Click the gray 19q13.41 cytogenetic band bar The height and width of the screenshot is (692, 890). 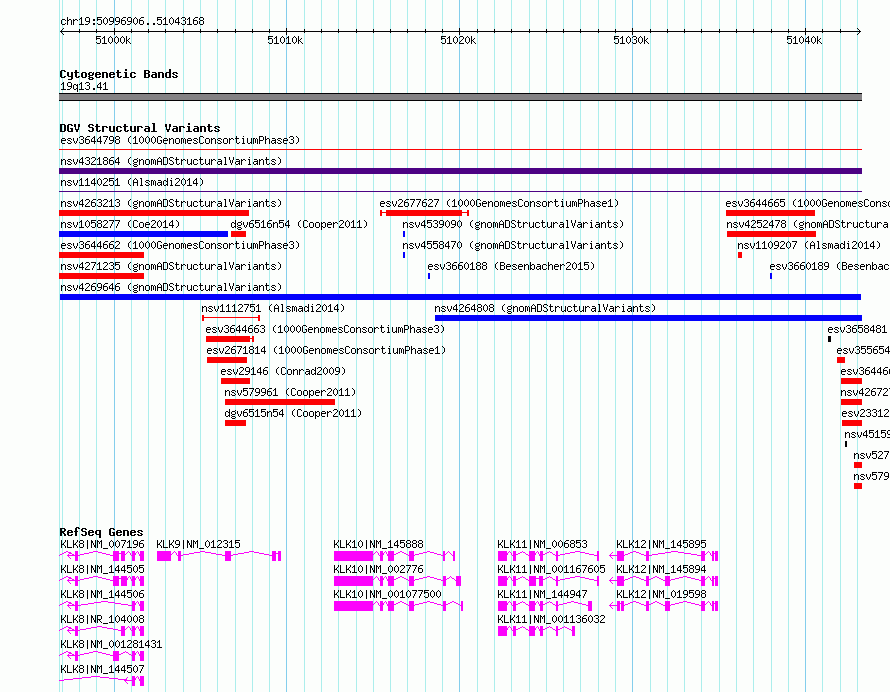coord(460,97)
